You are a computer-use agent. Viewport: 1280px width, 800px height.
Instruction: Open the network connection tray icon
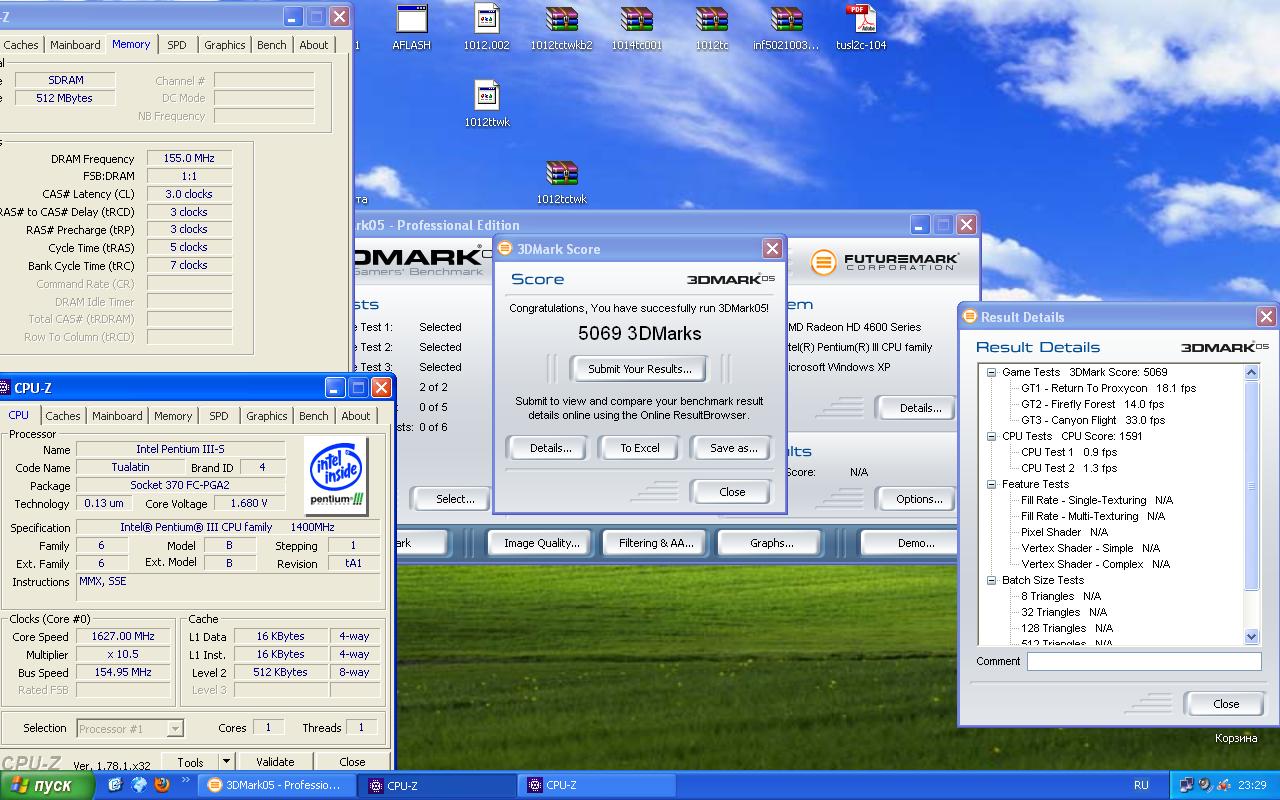[1187, 785]
